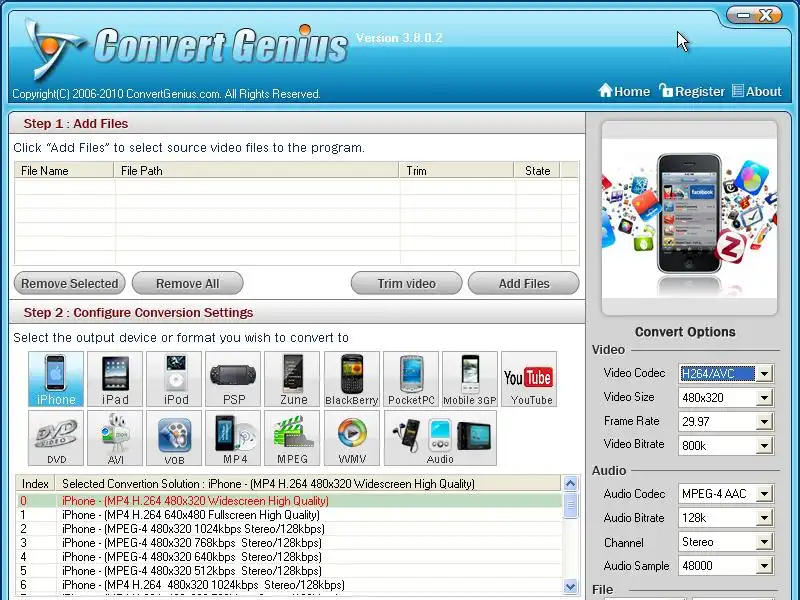Select row 3 iPhone MPEG-4 480x320 768kbps
800x600 pixels.
pyautogui.click(x=289, y=543)
